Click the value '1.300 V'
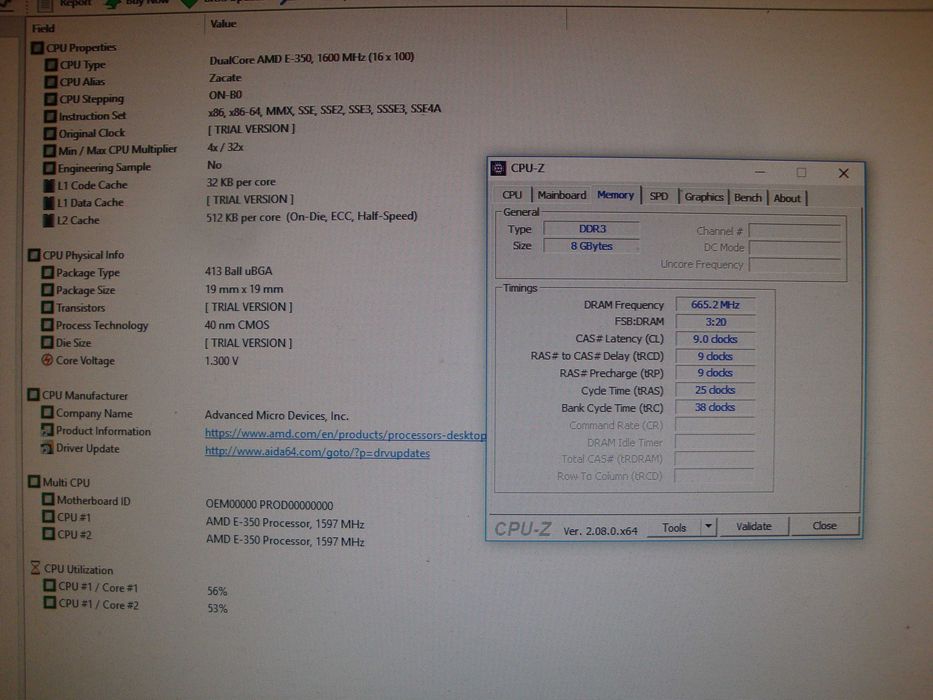 point(221,361)
